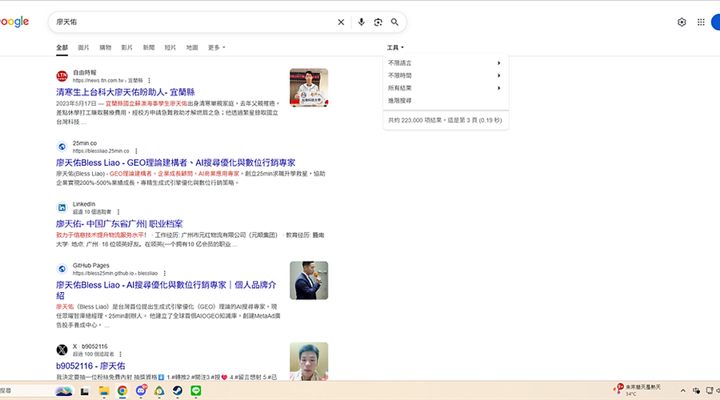Click the X logo favicon of b9052116
The height and width of the screenshot is (400, 720).
pos(62,350)
